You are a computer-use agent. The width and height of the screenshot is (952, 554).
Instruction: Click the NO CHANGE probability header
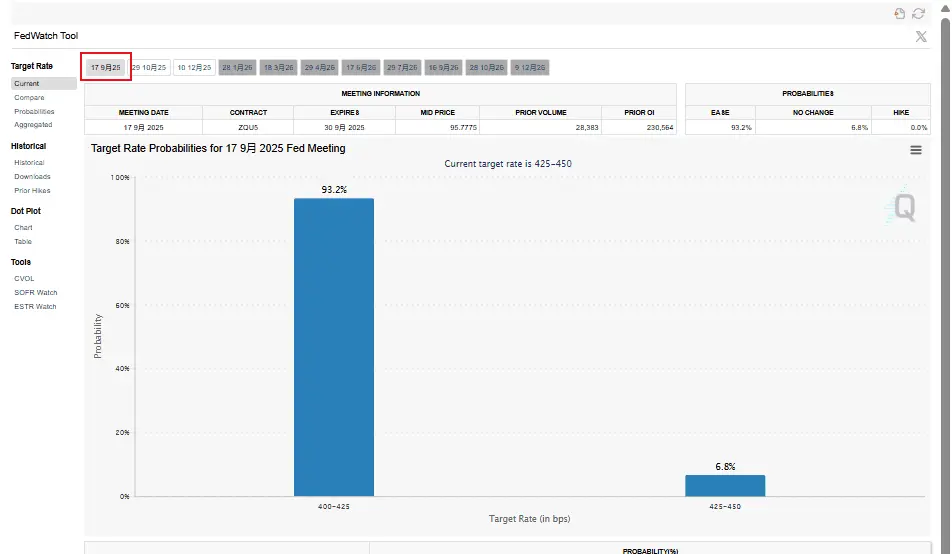813,112
